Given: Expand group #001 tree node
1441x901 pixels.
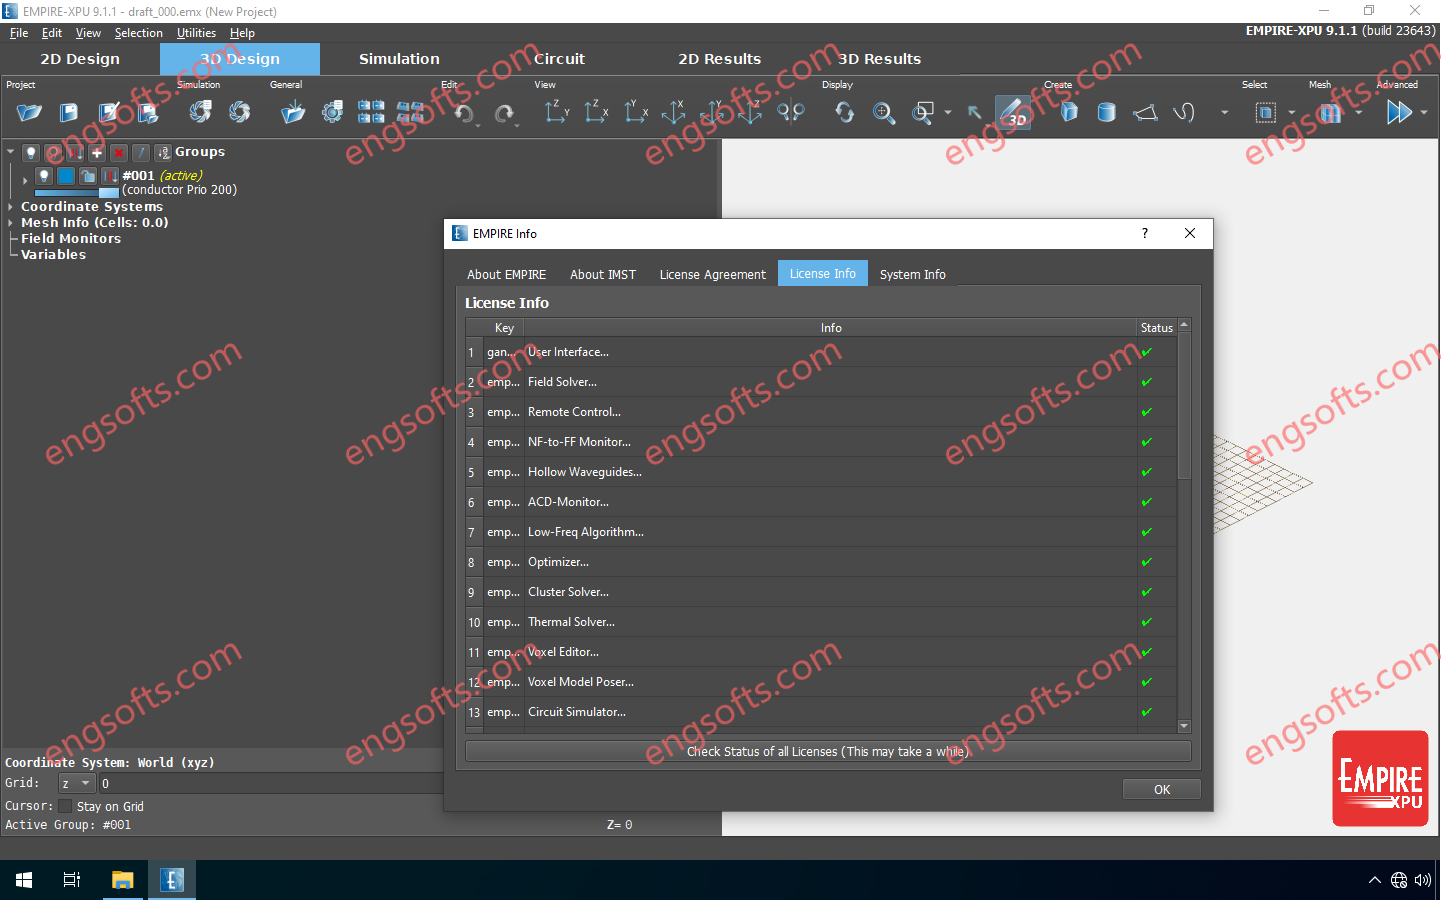Looking at the screenshot, I should (25, 181).
